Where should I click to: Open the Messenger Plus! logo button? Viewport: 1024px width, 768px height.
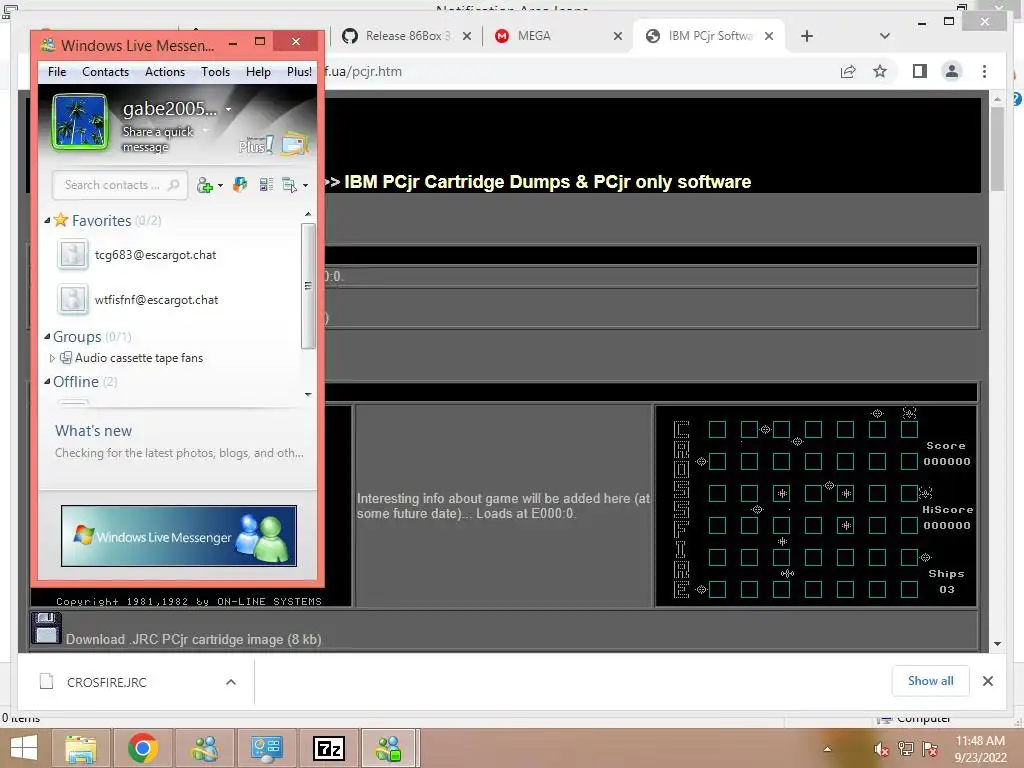pyautogui.click(x=255, y=145)
